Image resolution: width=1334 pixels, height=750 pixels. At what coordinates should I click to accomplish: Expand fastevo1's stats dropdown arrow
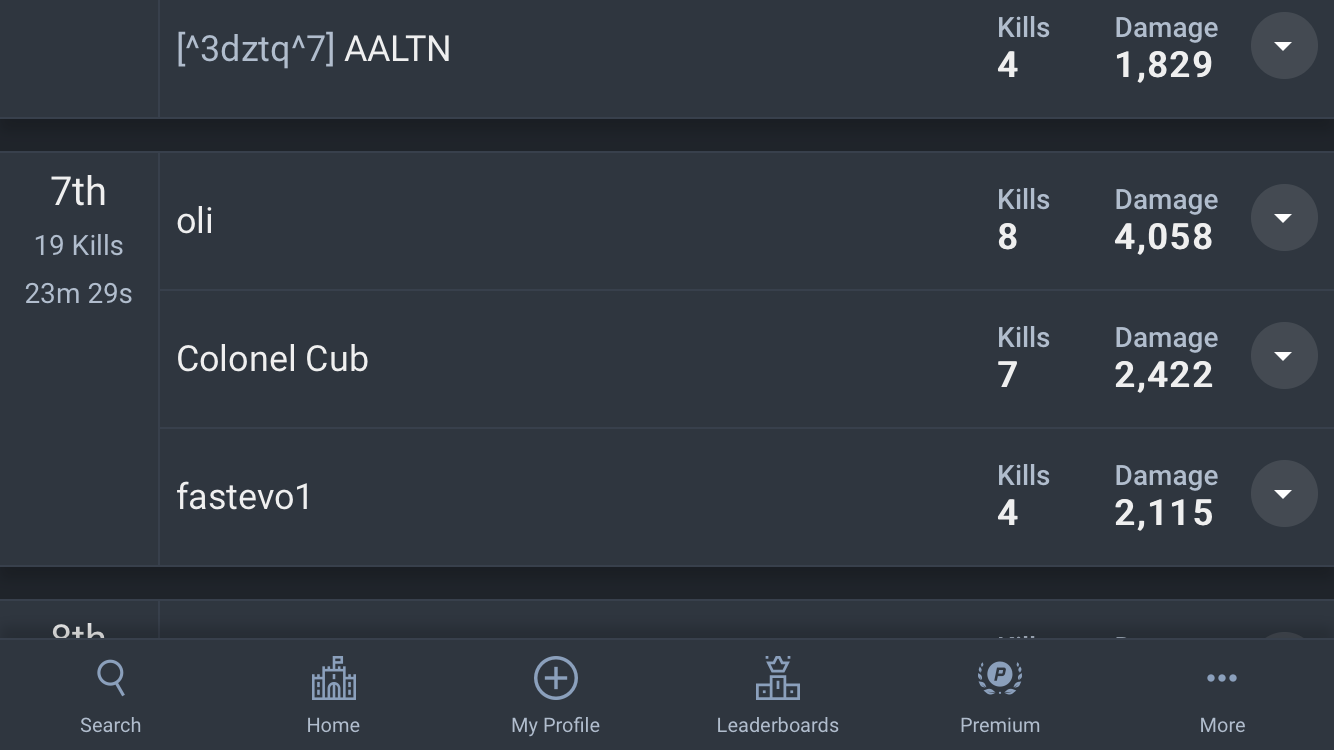point(1284,494)
